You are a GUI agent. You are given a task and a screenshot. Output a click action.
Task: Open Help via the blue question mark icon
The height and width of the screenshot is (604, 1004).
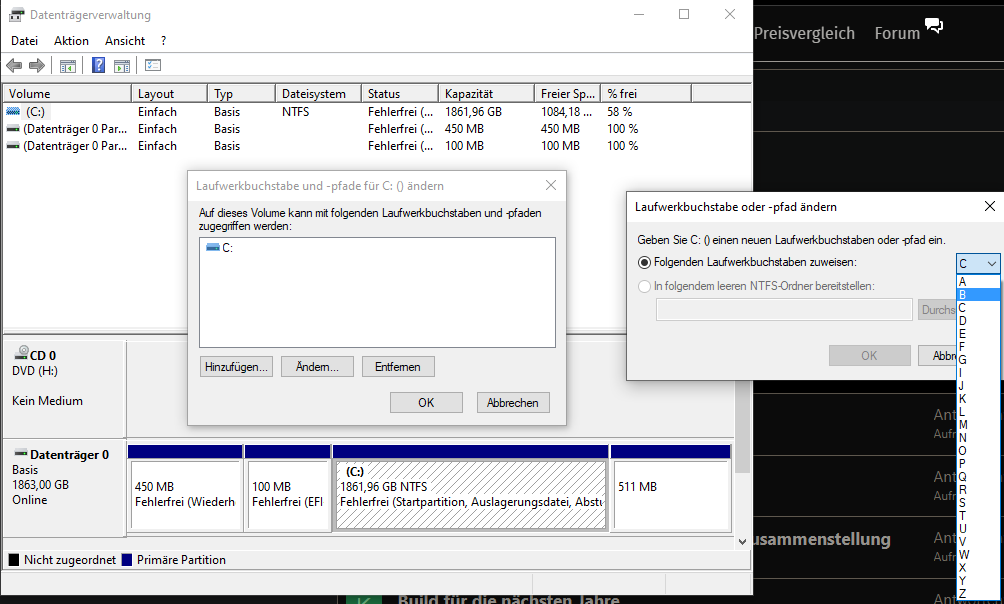pos(99,65)
